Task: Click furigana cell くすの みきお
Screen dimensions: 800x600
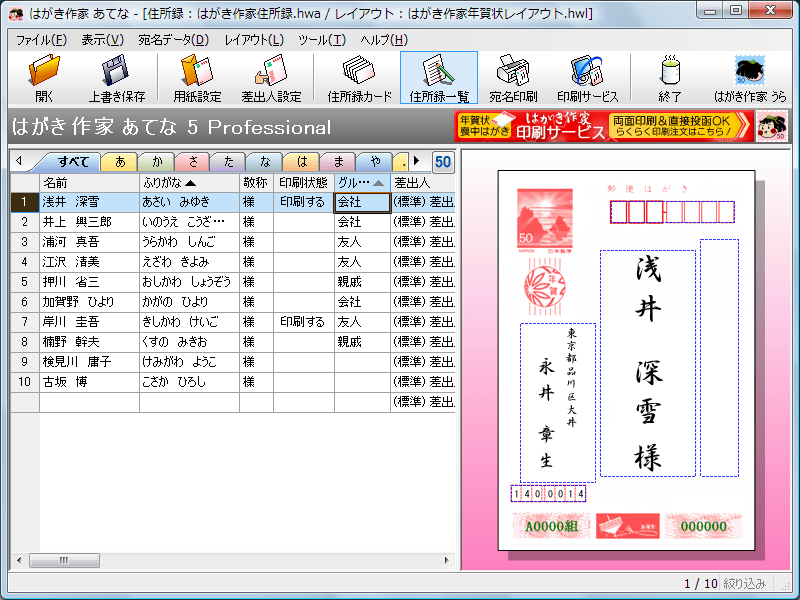Action: pyautogui.click(x=189, y=342)
